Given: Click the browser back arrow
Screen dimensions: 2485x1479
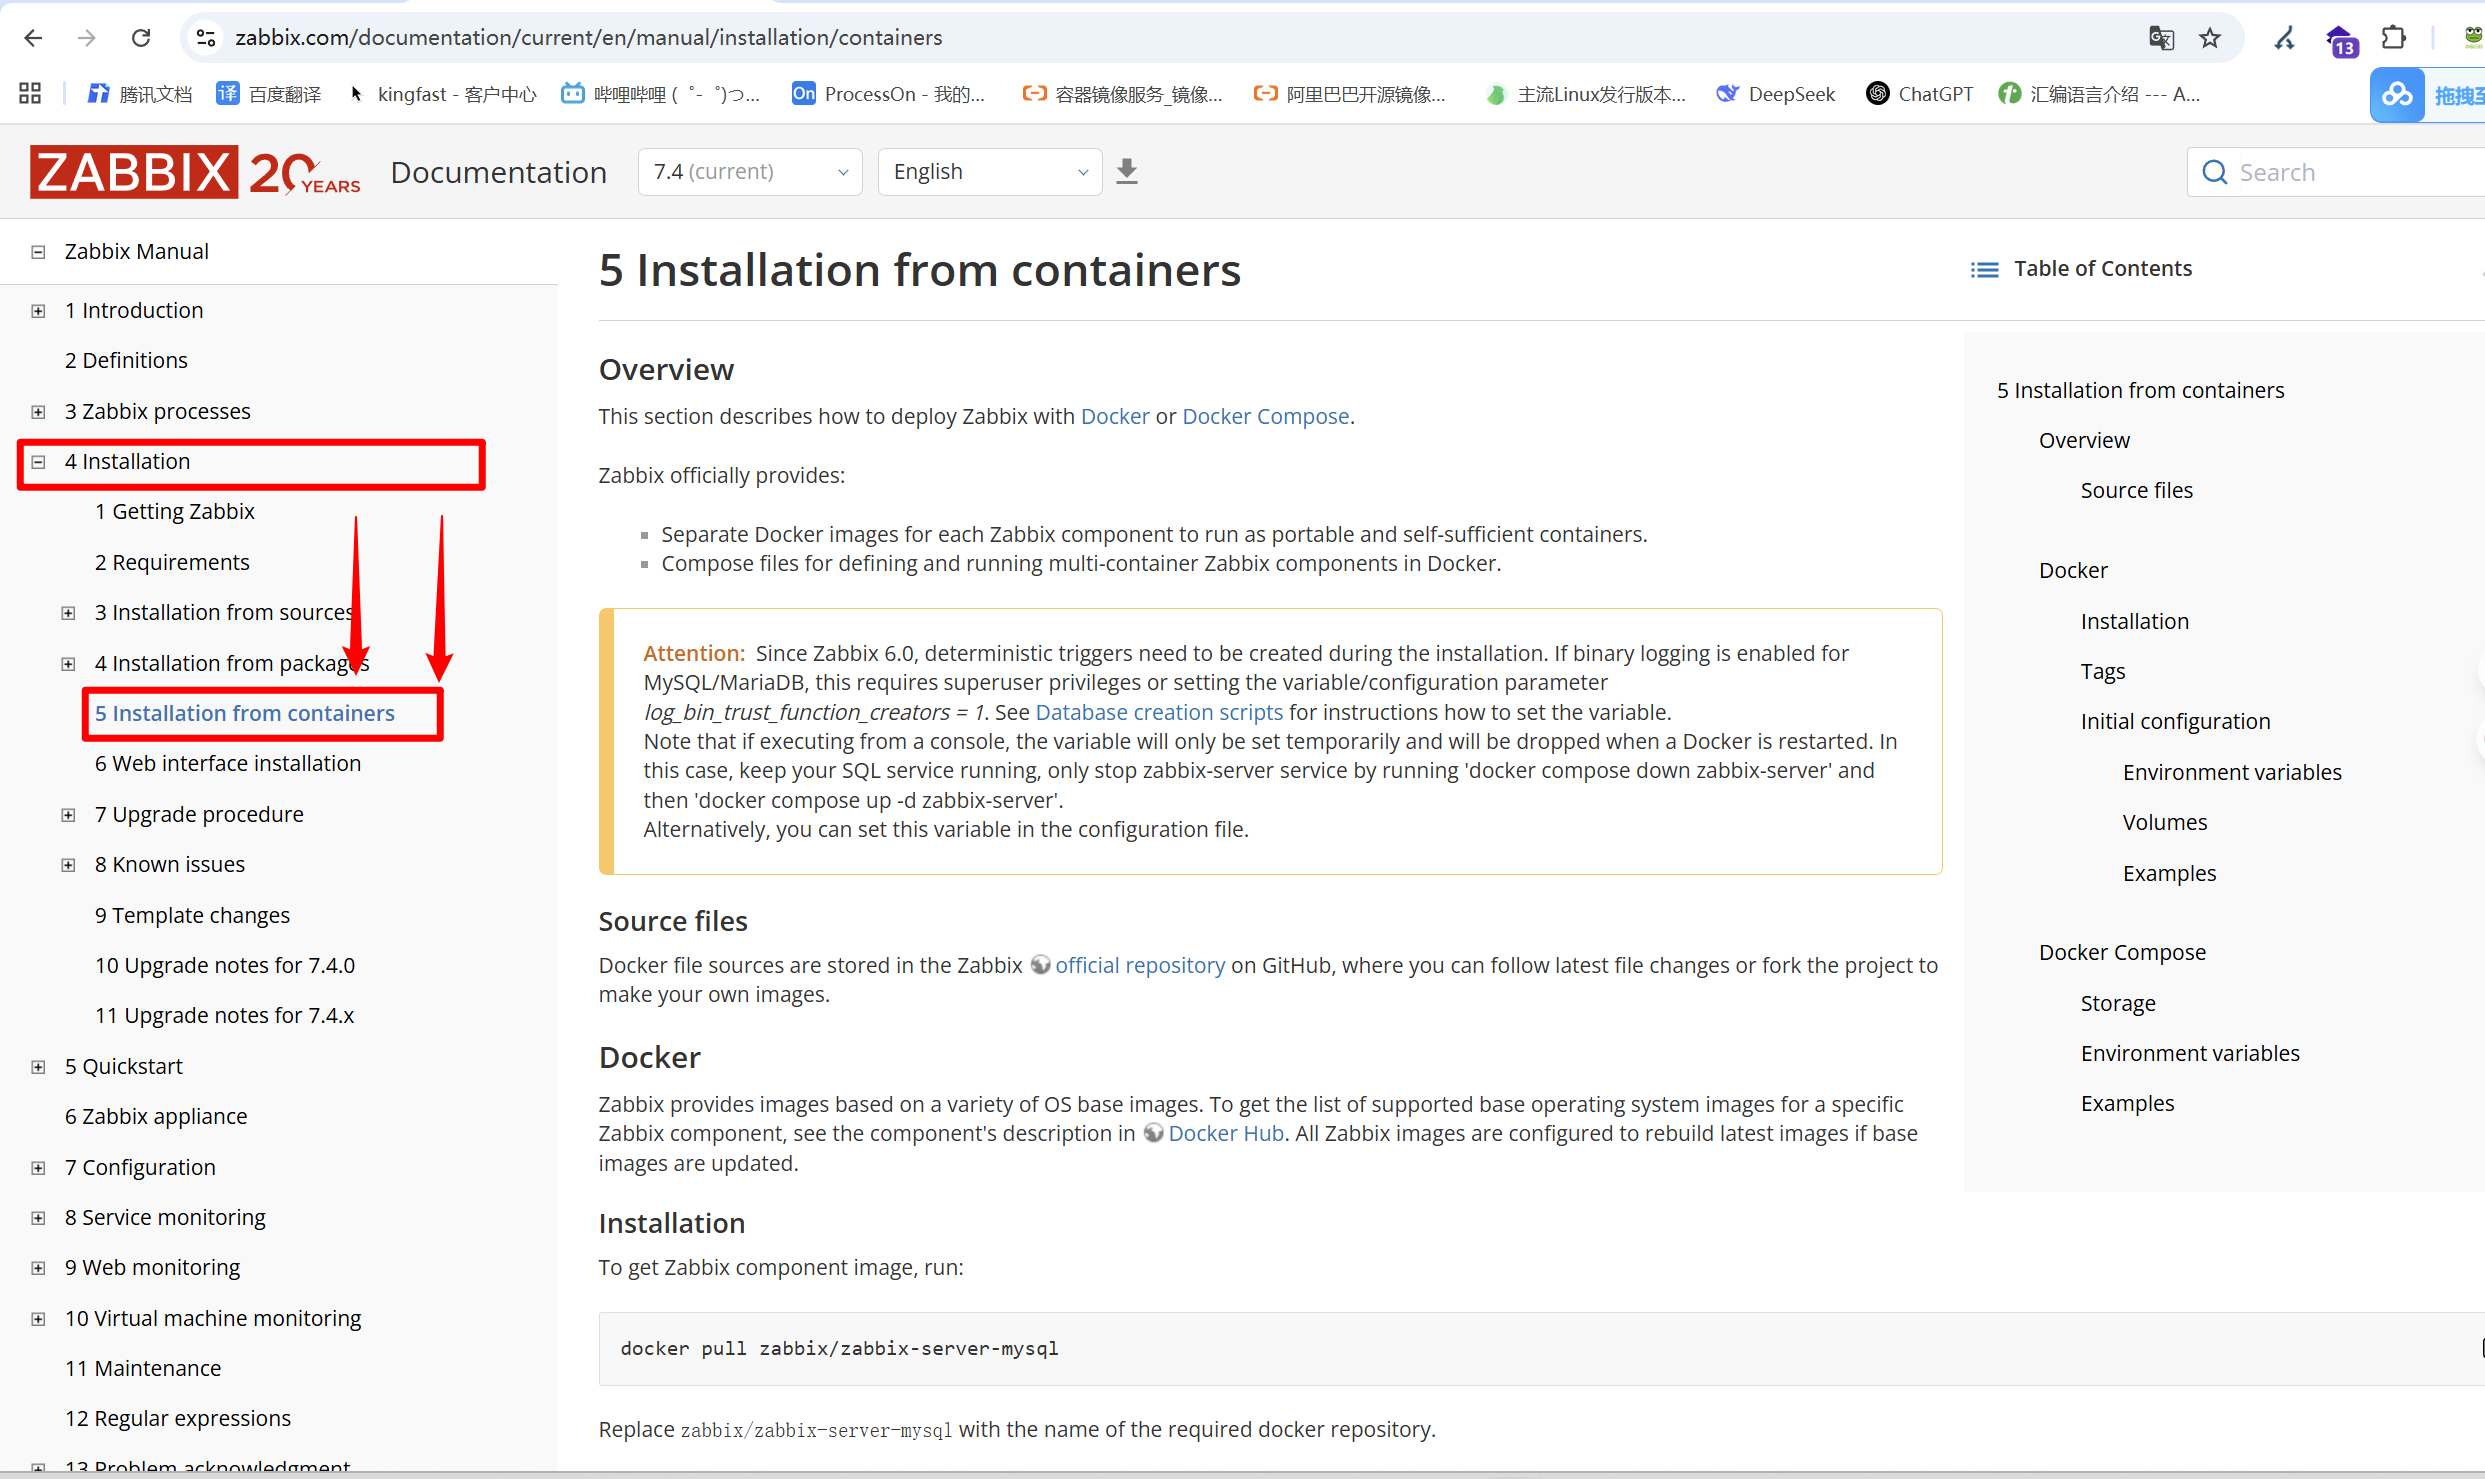Looking at the screenshot, I should 33,38.
